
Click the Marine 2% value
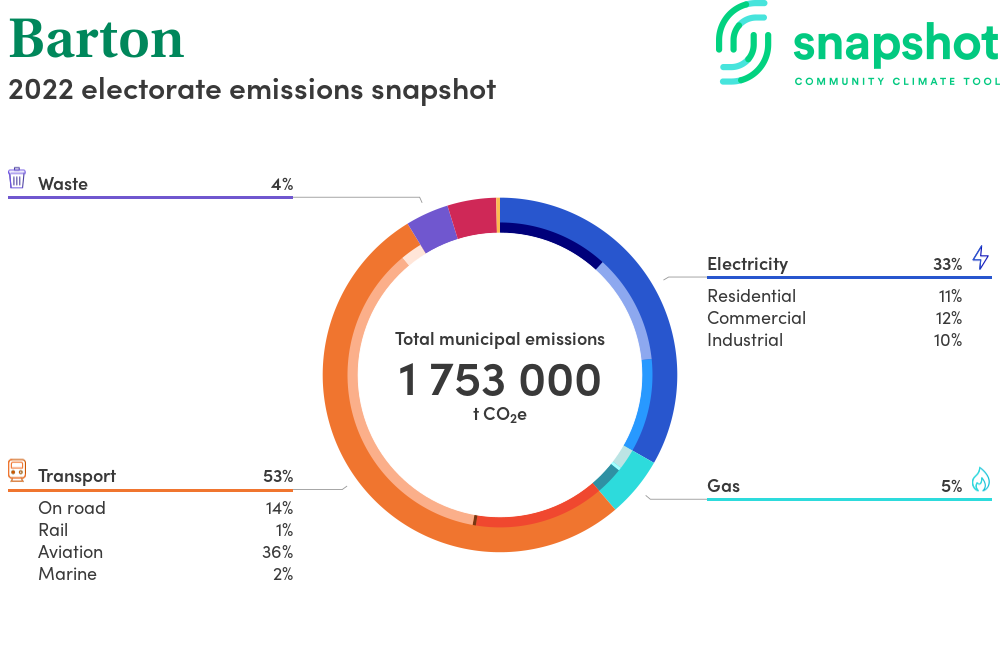pyautogui.click(x=283, y=574)
